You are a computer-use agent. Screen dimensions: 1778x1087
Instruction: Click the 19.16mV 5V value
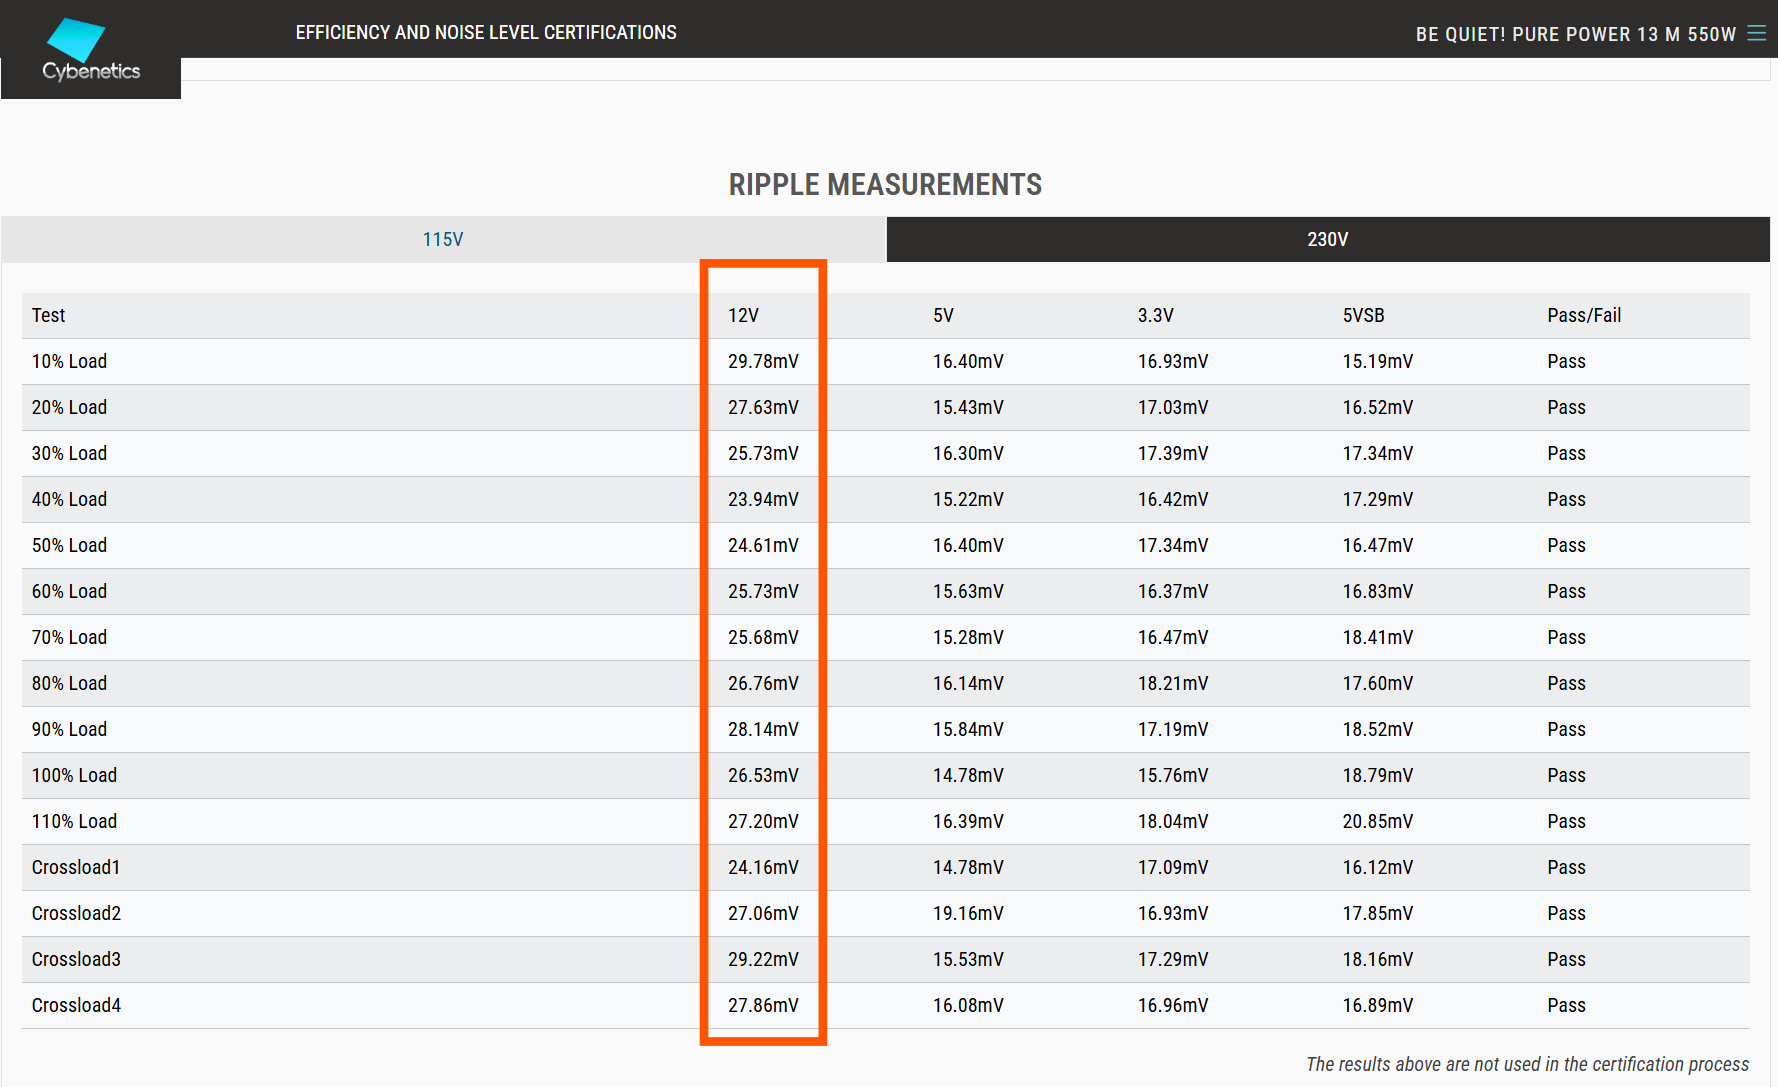pyautogui.click(x=968, y=913)
